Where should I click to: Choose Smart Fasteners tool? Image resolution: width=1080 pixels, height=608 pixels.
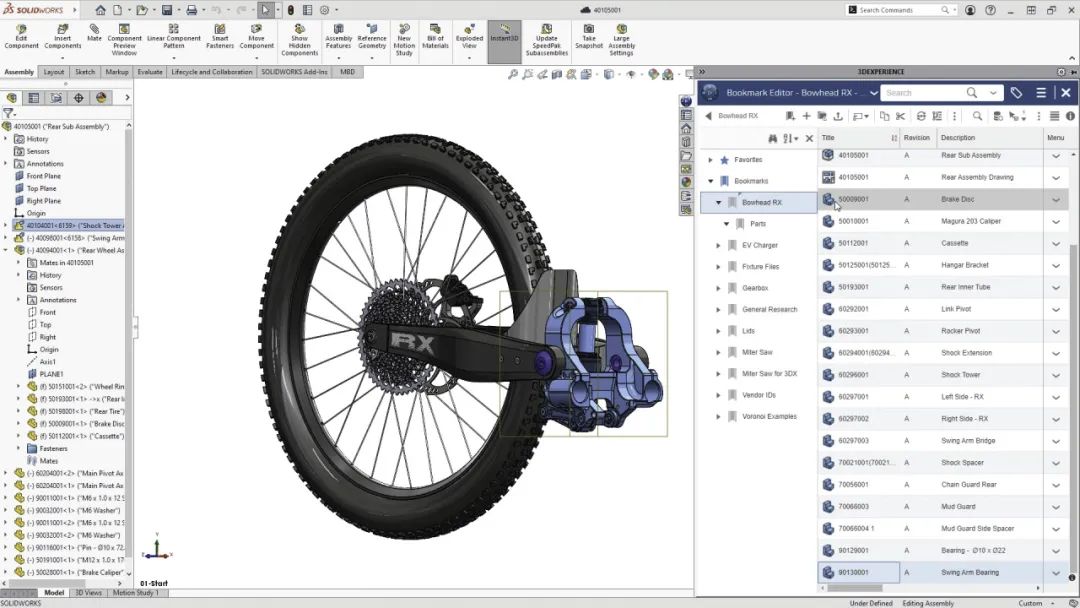220,37
